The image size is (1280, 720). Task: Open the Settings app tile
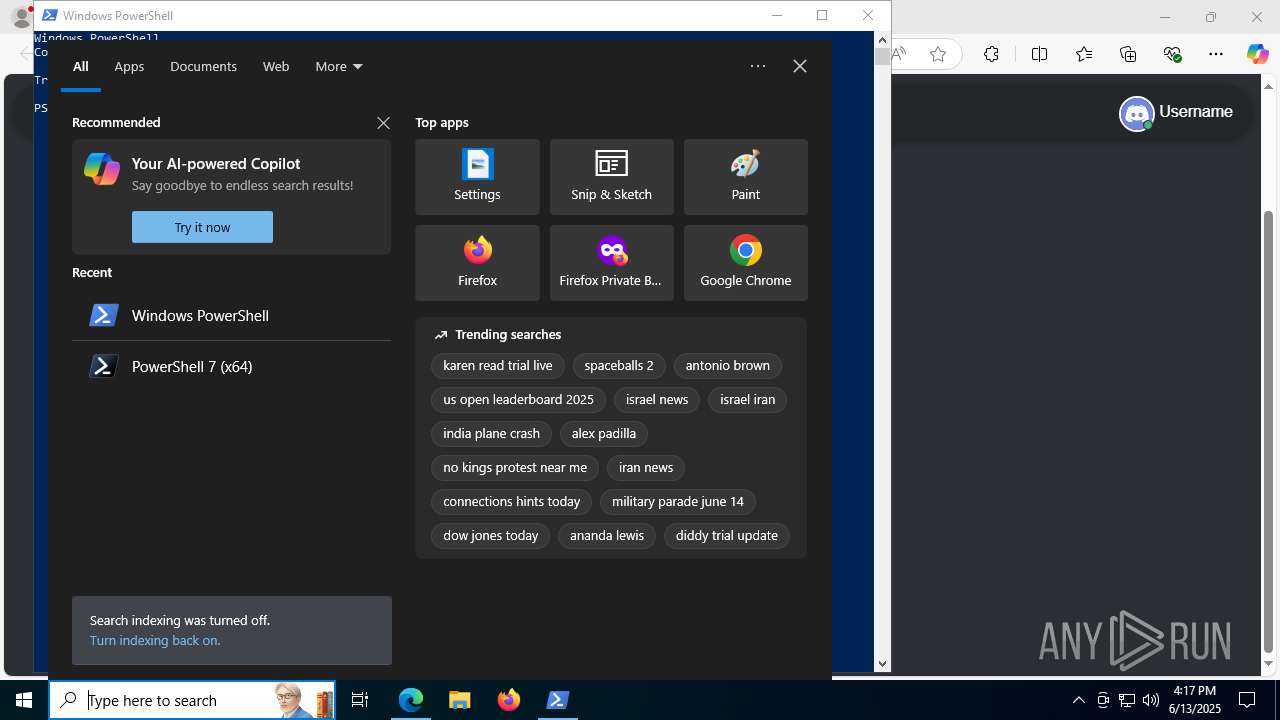click(x=477, y=177)
